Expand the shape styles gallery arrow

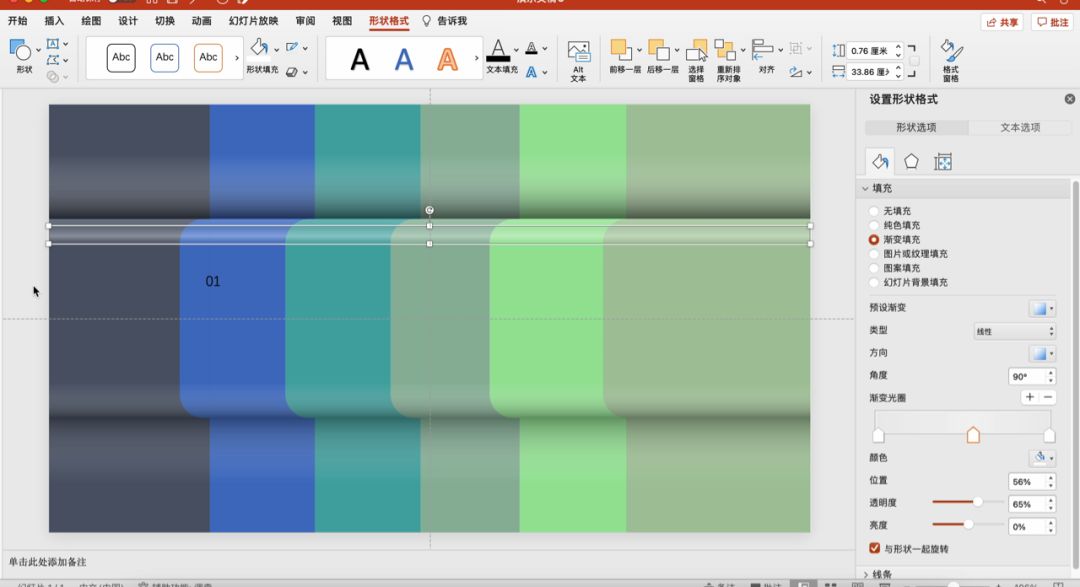point(236,58)
